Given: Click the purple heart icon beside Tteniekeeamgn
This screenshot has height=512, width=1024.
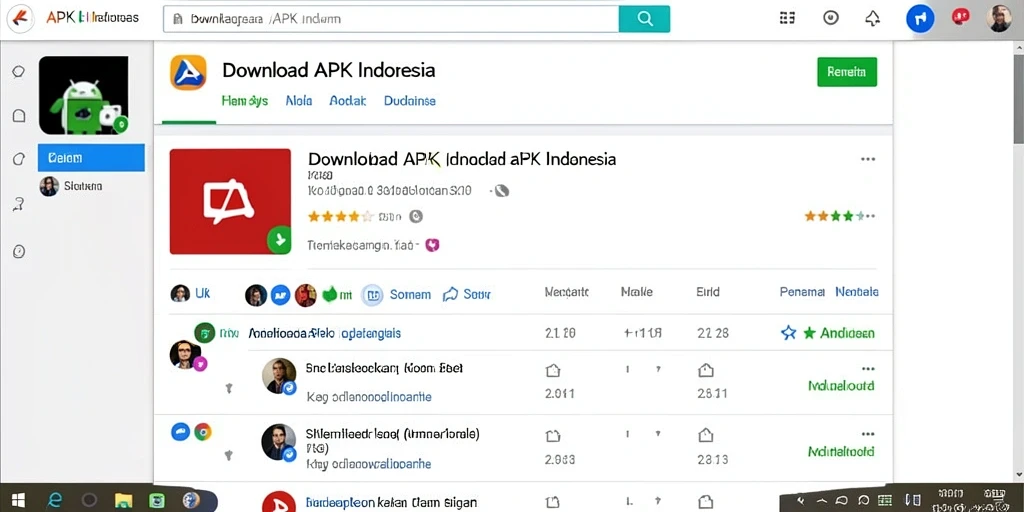Looking at the screenshot, I should (x=432, y=246).
